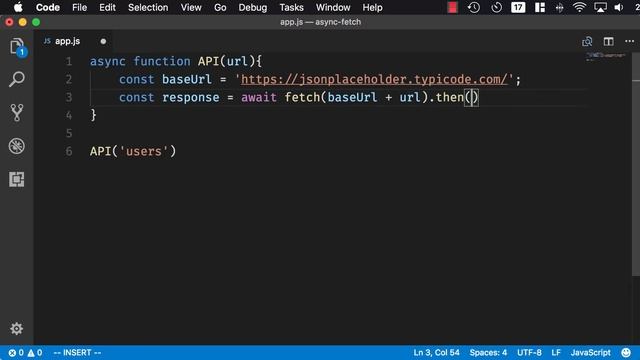Click the 'users' string on line 6

coord(144,151)
